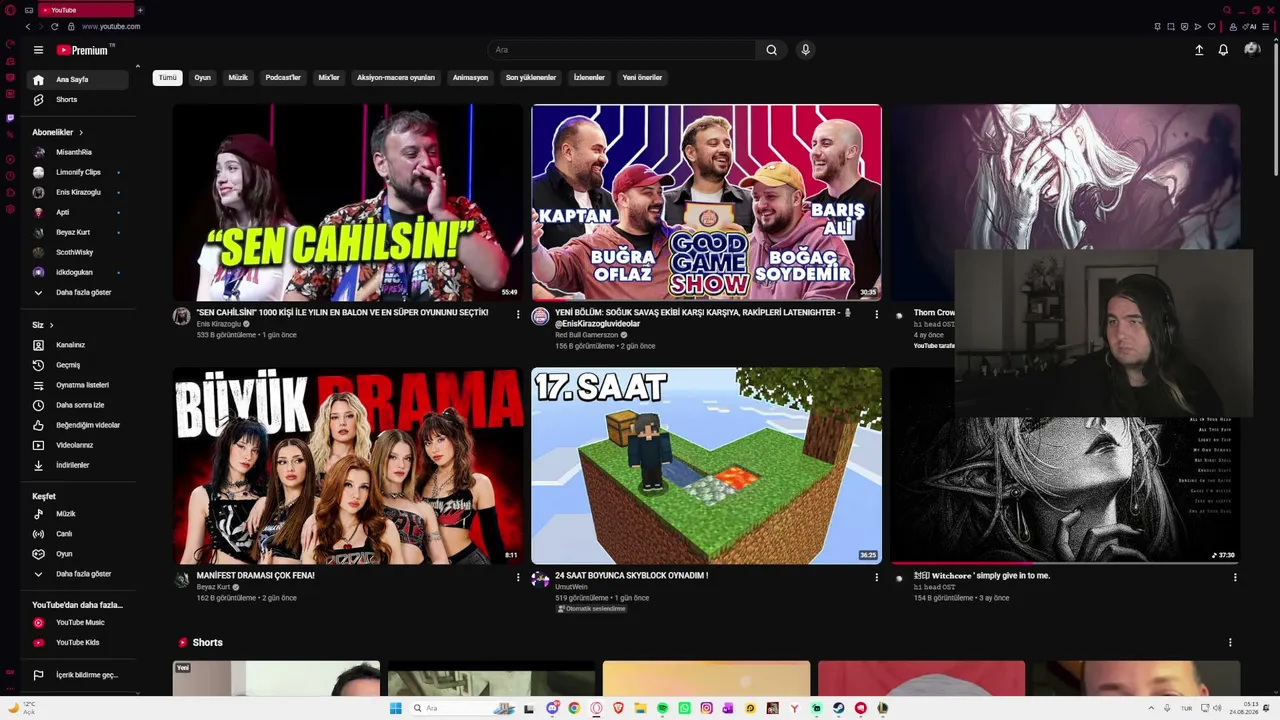
Task: Open the upload/create icon in the header
Action: 1199,50
